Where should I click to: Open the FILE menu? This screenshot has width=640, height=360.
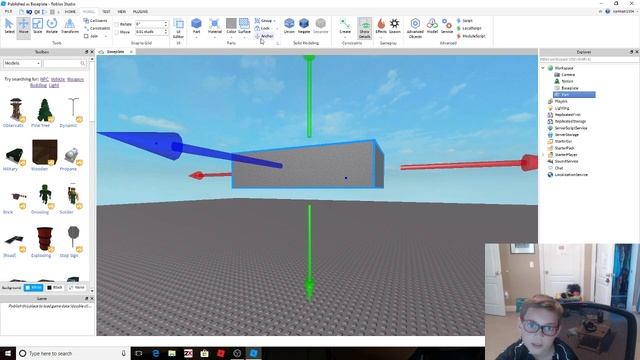[8, 11]
